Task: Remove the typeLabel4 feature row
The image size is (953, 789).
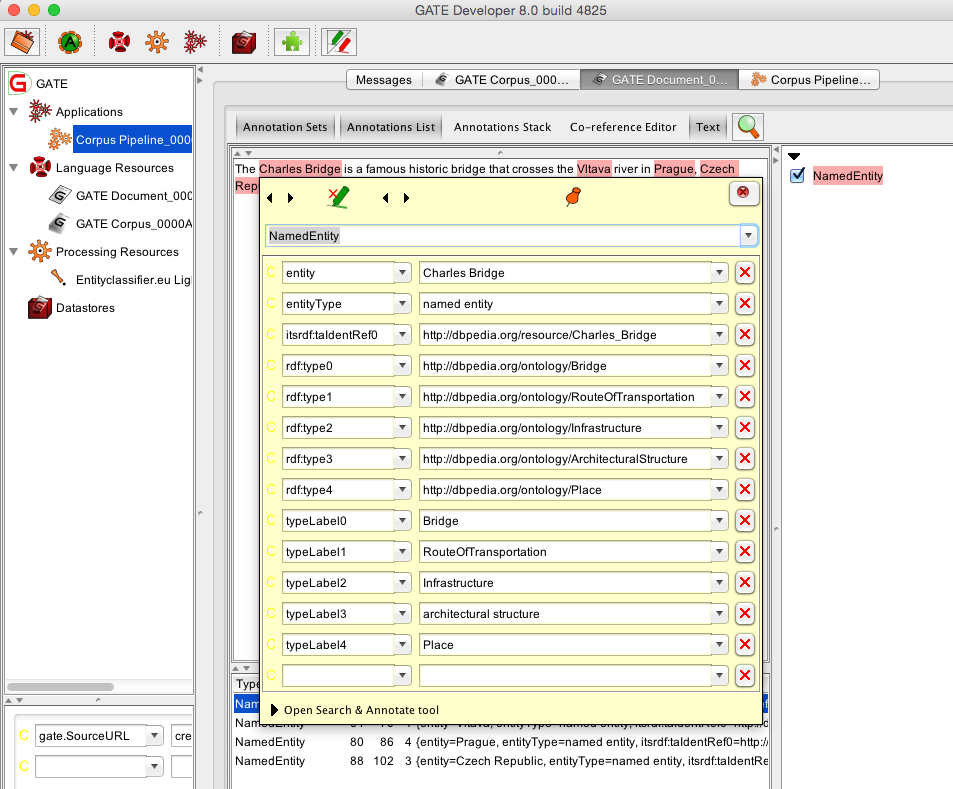Action: (x=745, y=644)
